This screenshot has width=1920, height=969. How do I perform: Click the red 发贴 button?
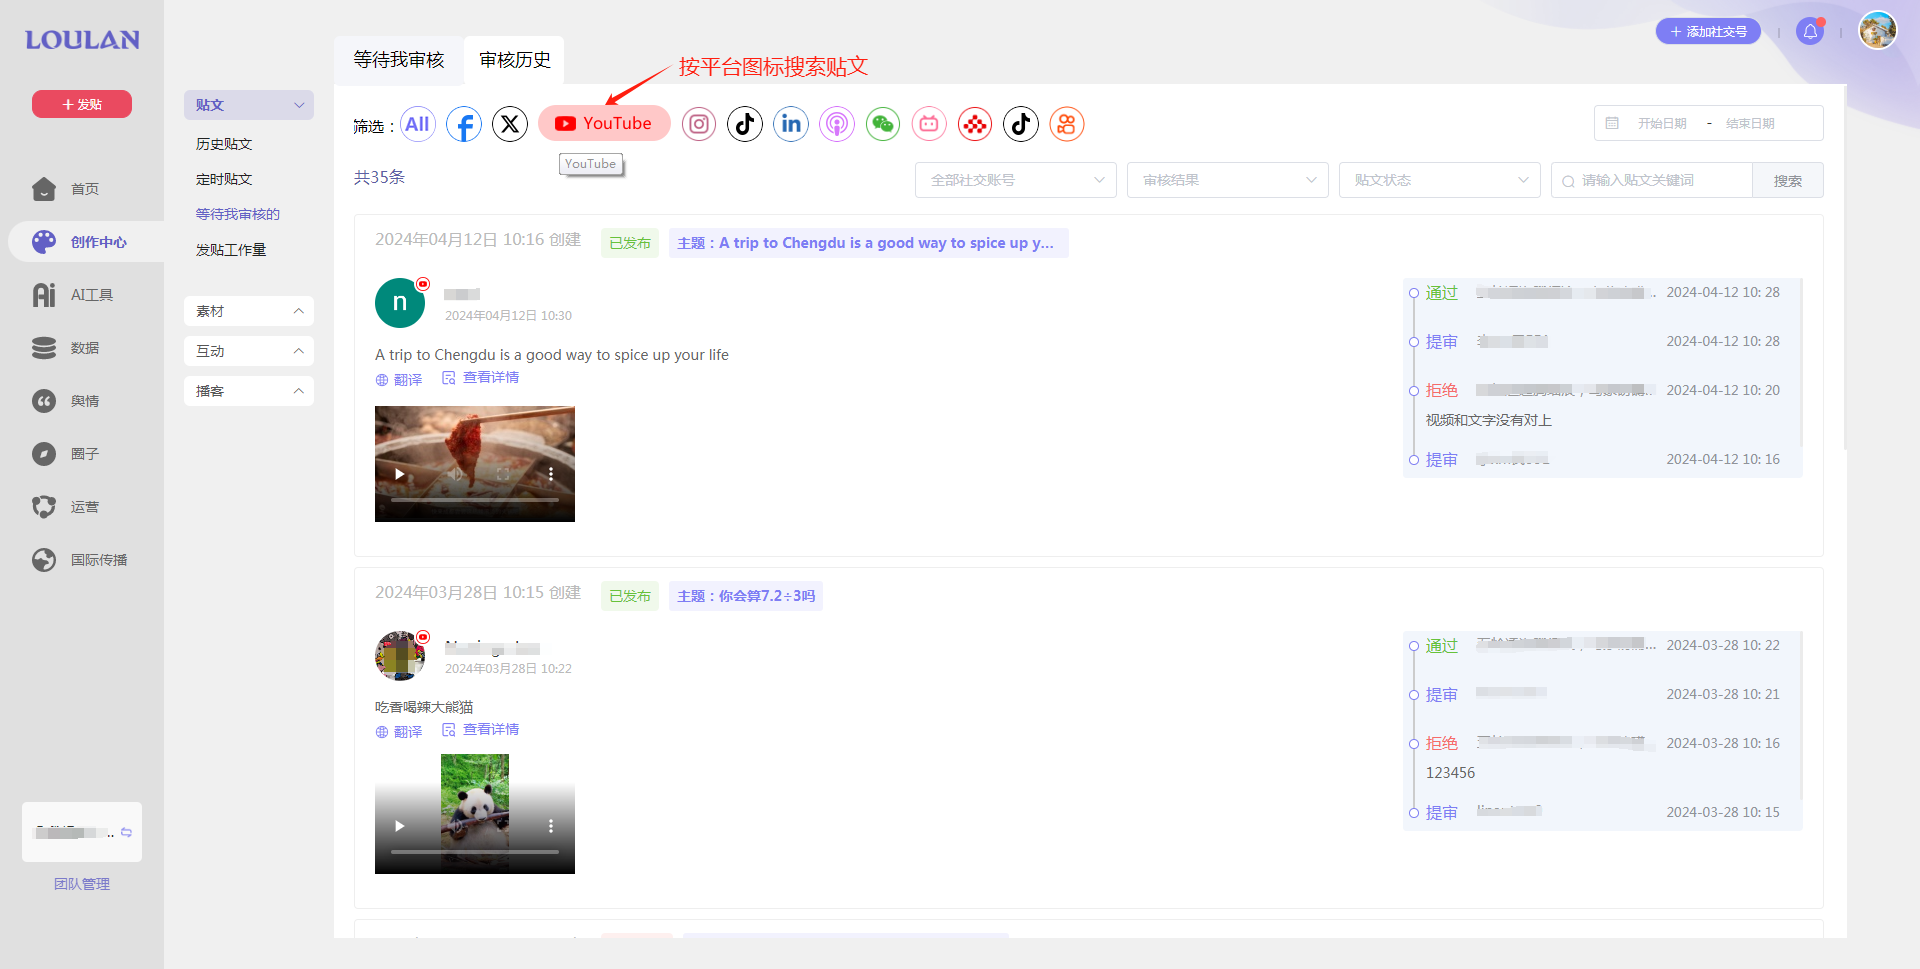click(x=82, y=104)
